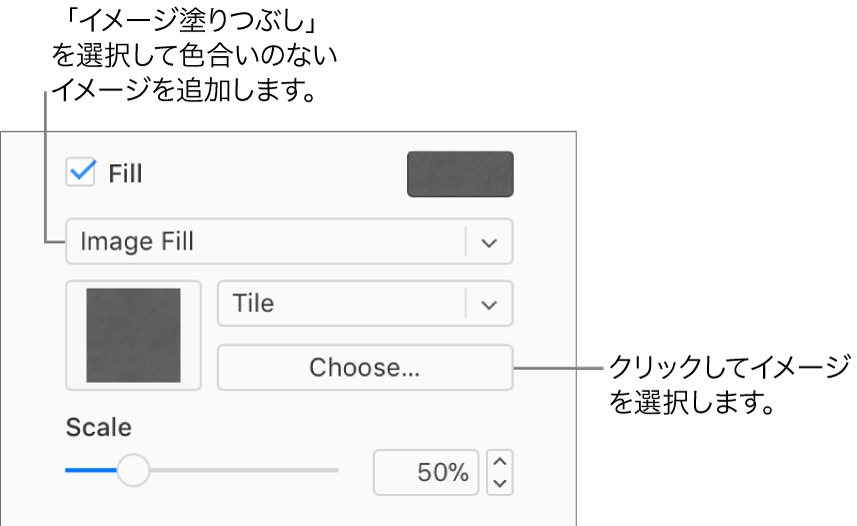The width and height of the screenshot is (857, 526).
Task: Click the blue filled part of Scale slider
Action: coord(91,470)
